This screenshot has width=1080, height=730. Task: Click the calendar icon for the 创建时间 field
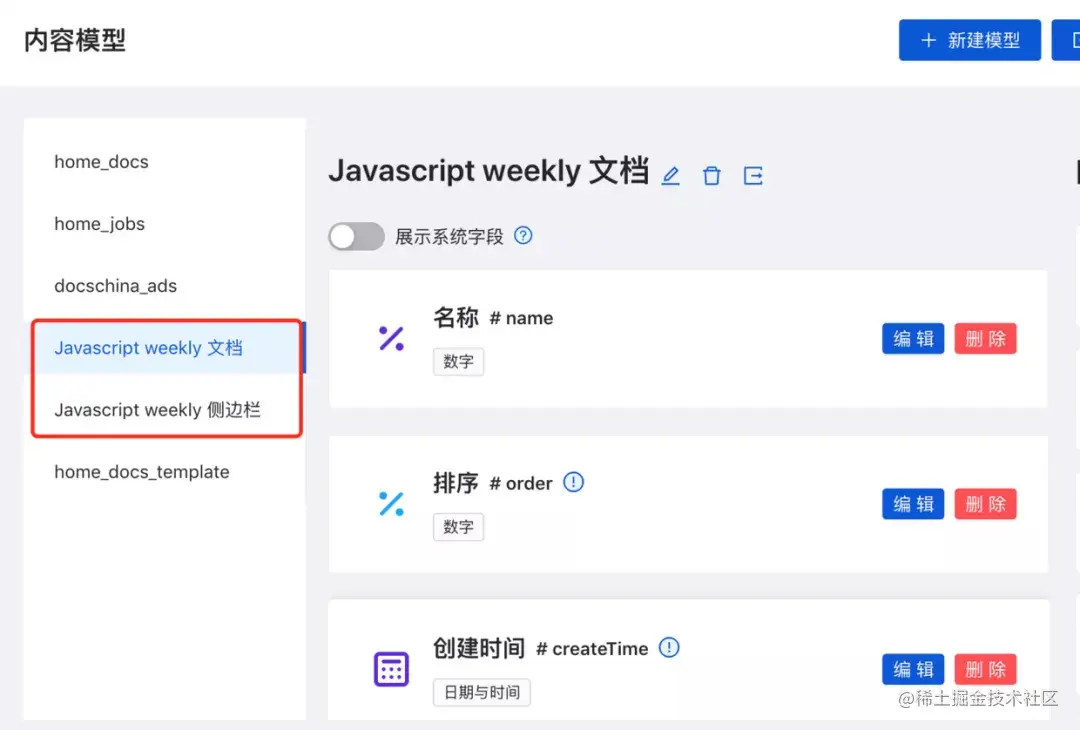pyautogui.click(x=392, y=668)
